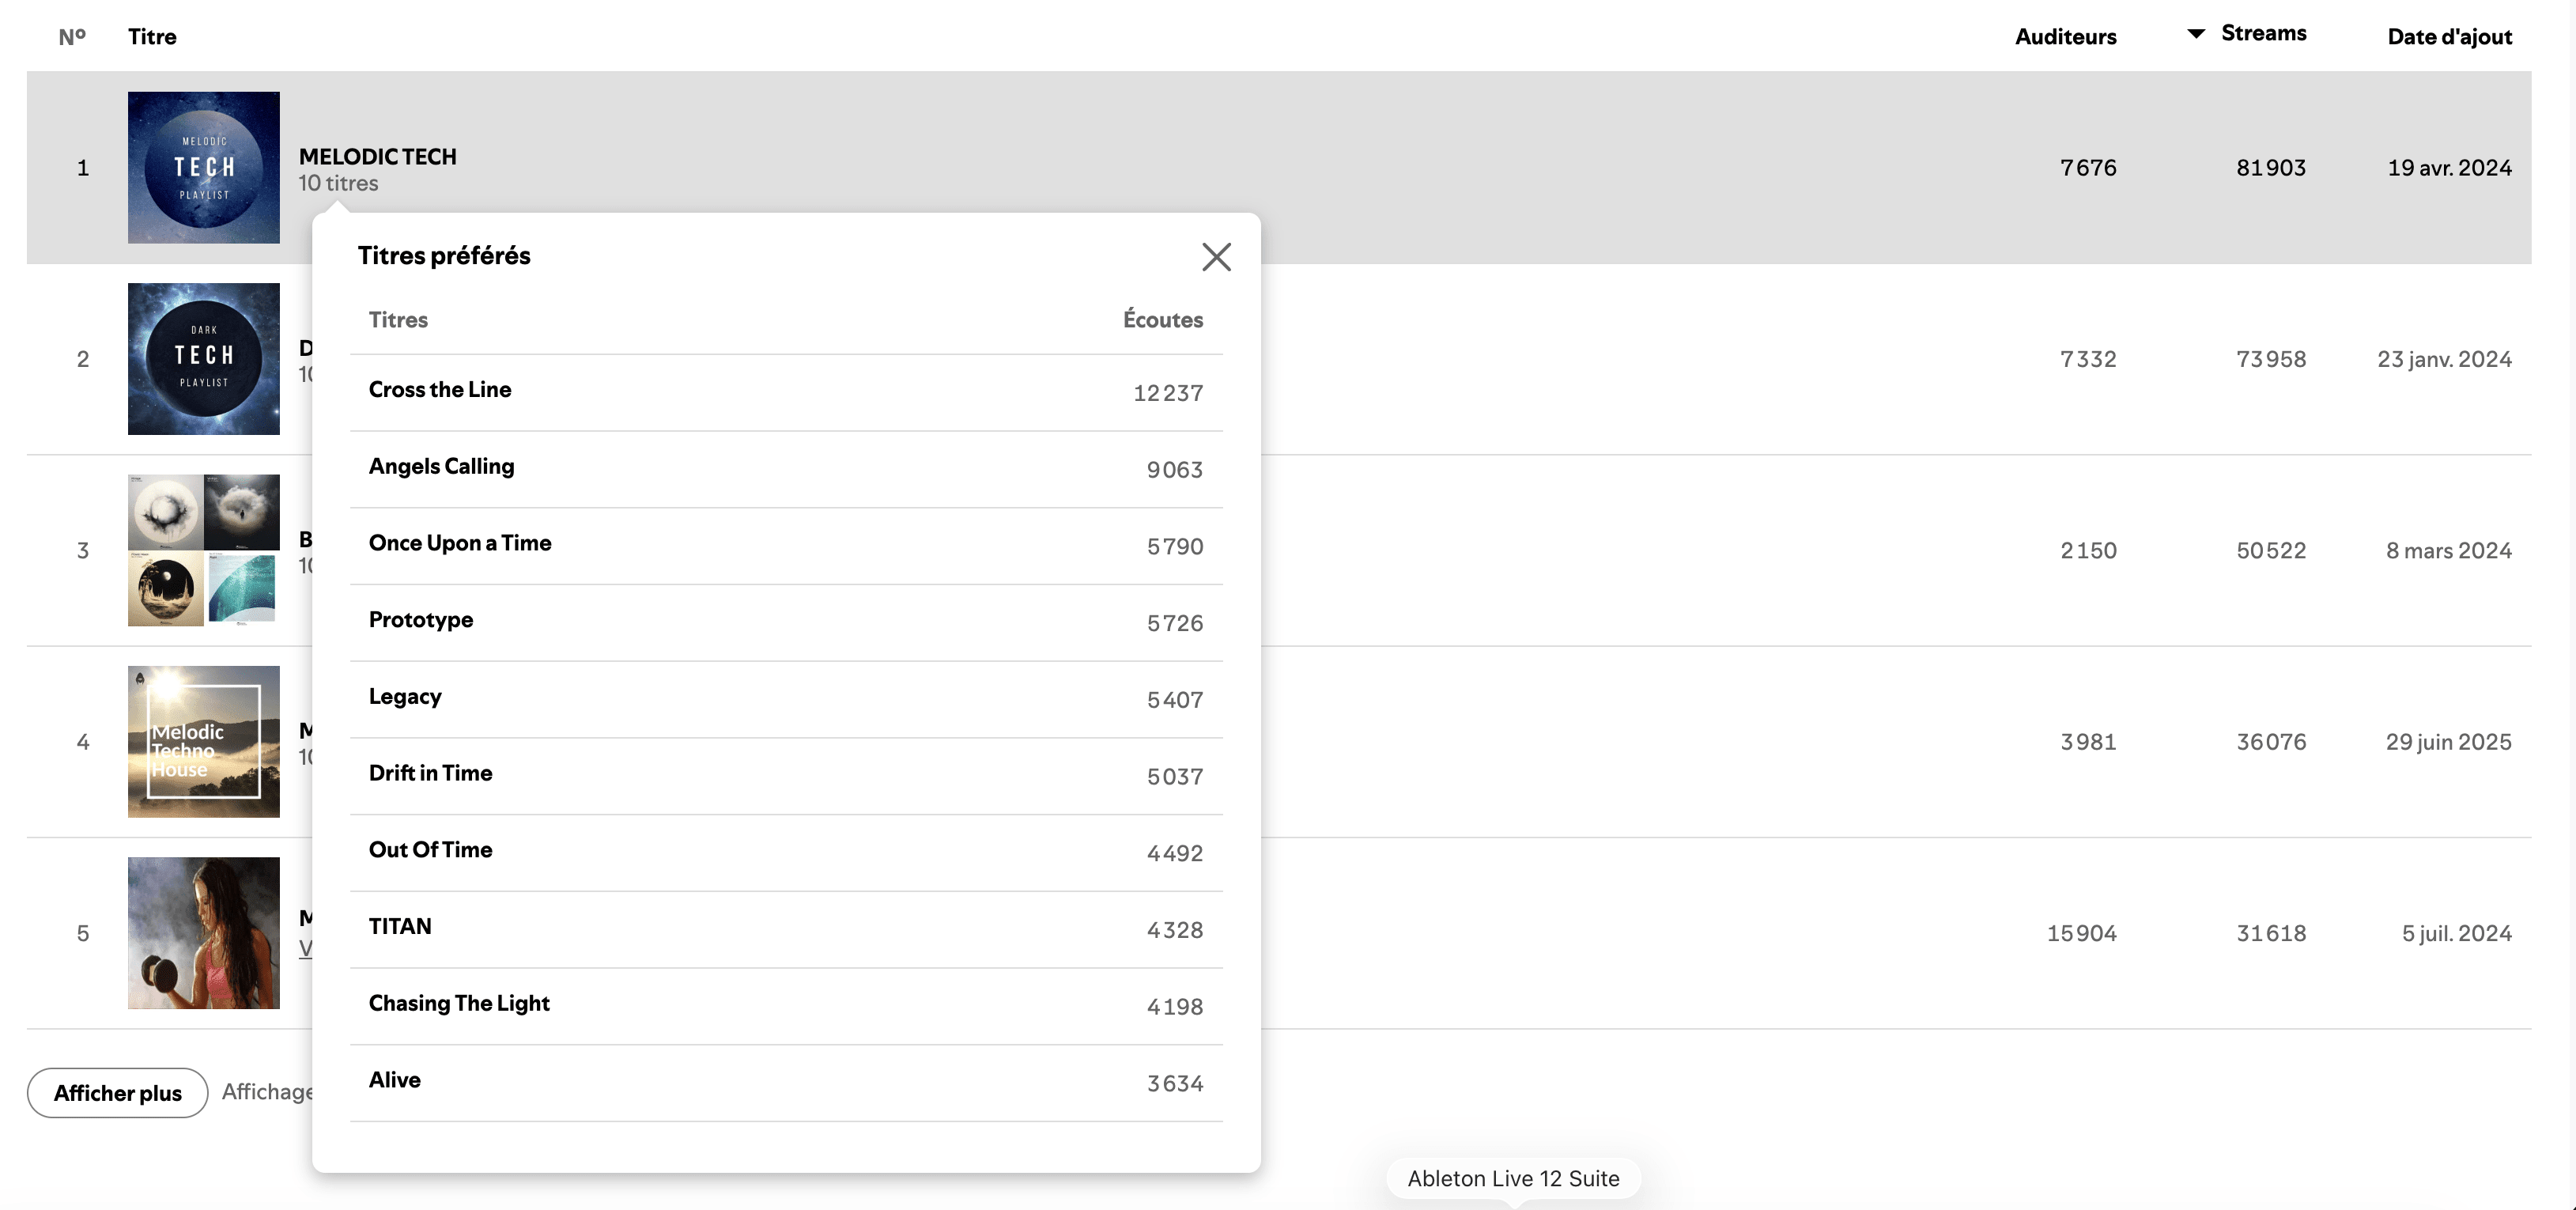The height and width of the screenshot is (1210, 2576).
Task: Sort by Date d'ajout column
Action: [x=2449, y=36]
